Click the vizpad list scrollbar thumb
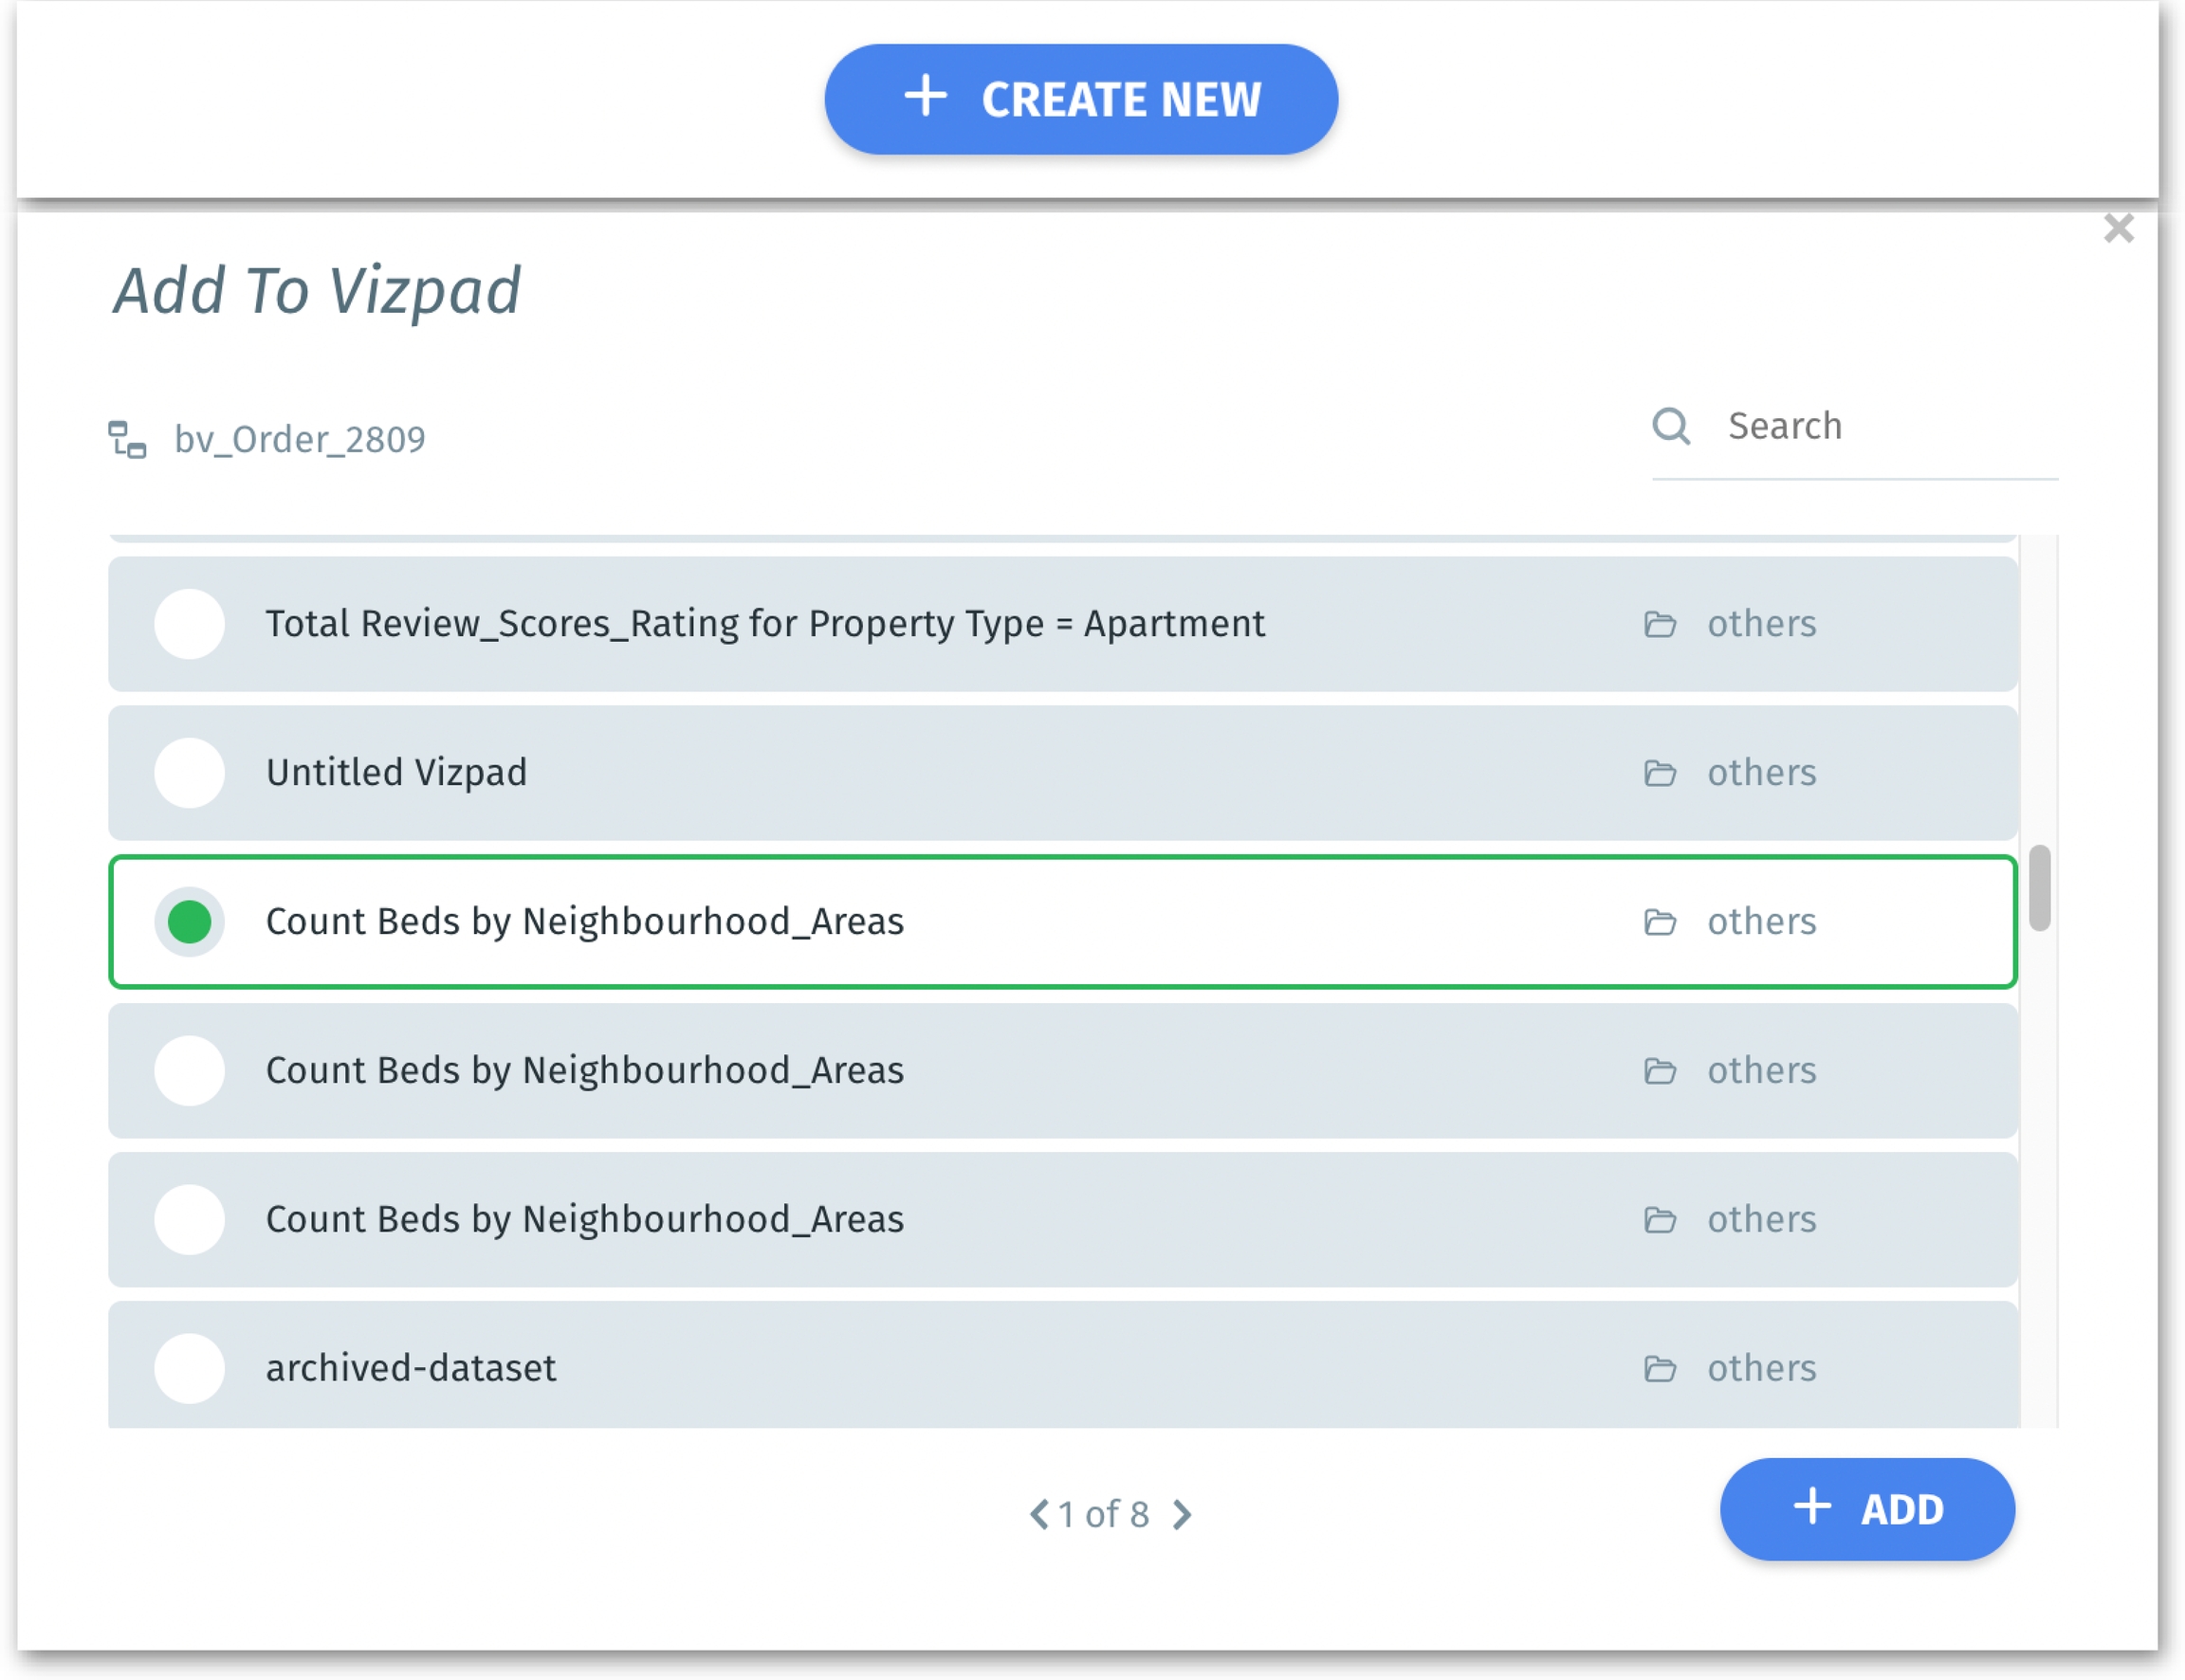This screenshot has height=1680, width=2185. click(2039, 888)
